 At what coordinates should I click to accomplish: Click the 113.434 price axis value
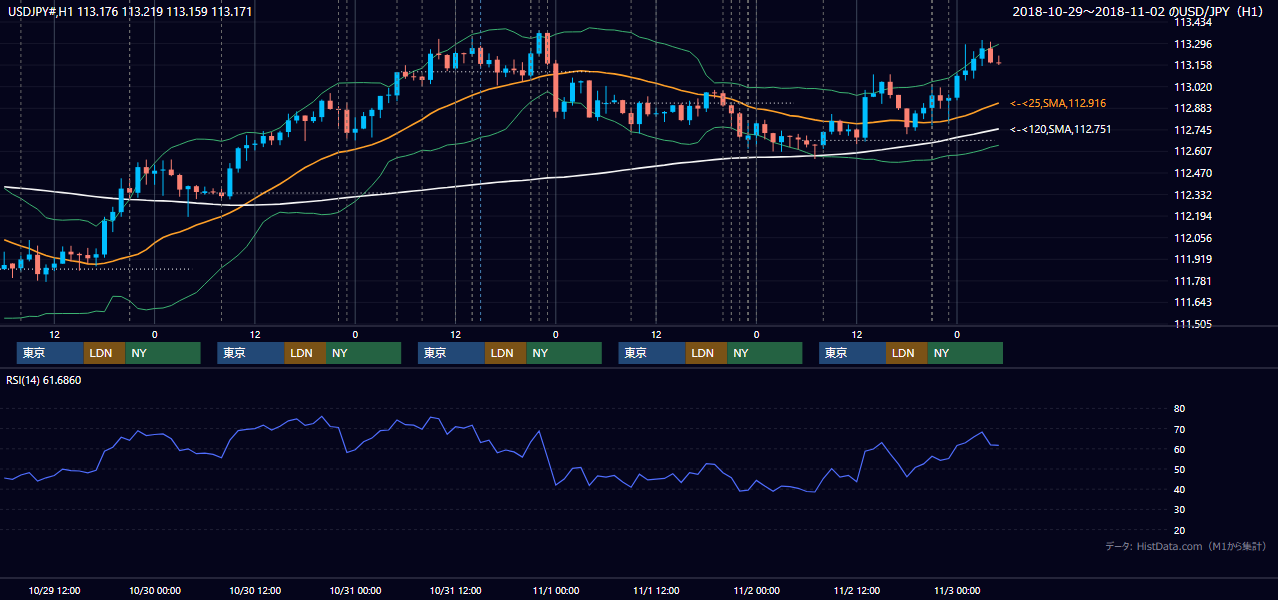1192,23
